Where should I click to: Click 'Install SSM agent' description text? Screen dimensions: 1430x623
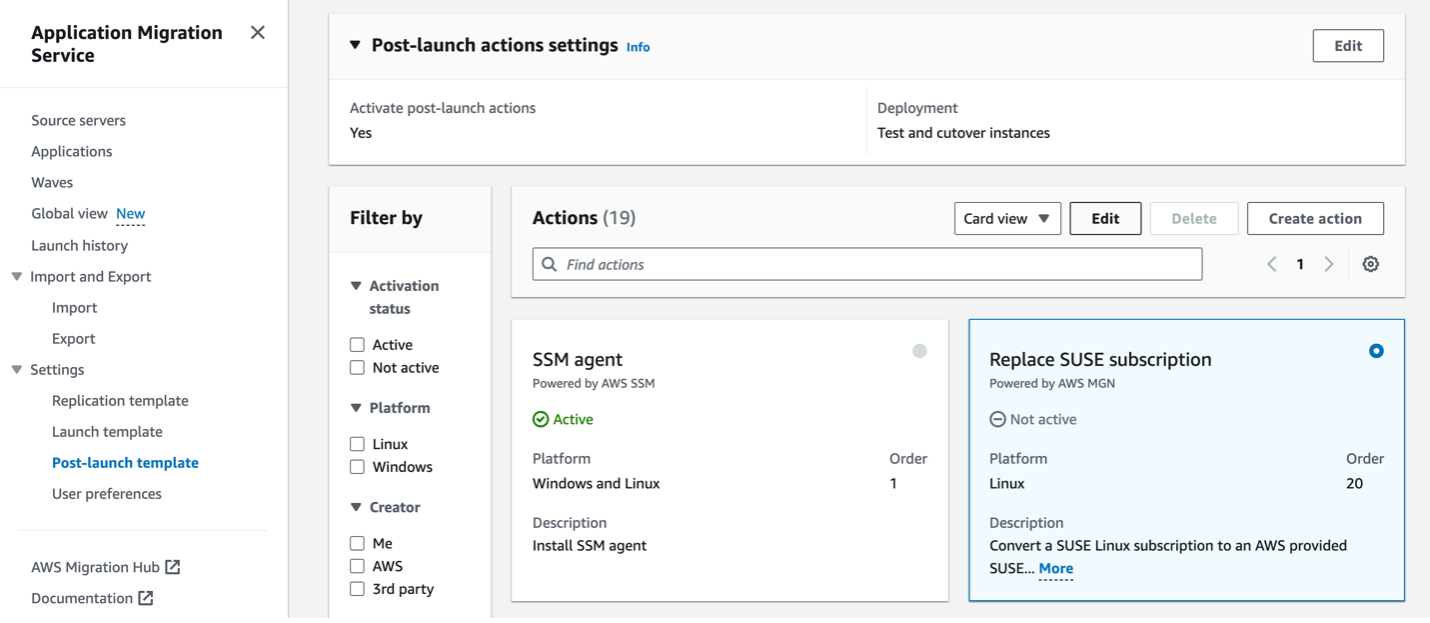pos(590,546)
